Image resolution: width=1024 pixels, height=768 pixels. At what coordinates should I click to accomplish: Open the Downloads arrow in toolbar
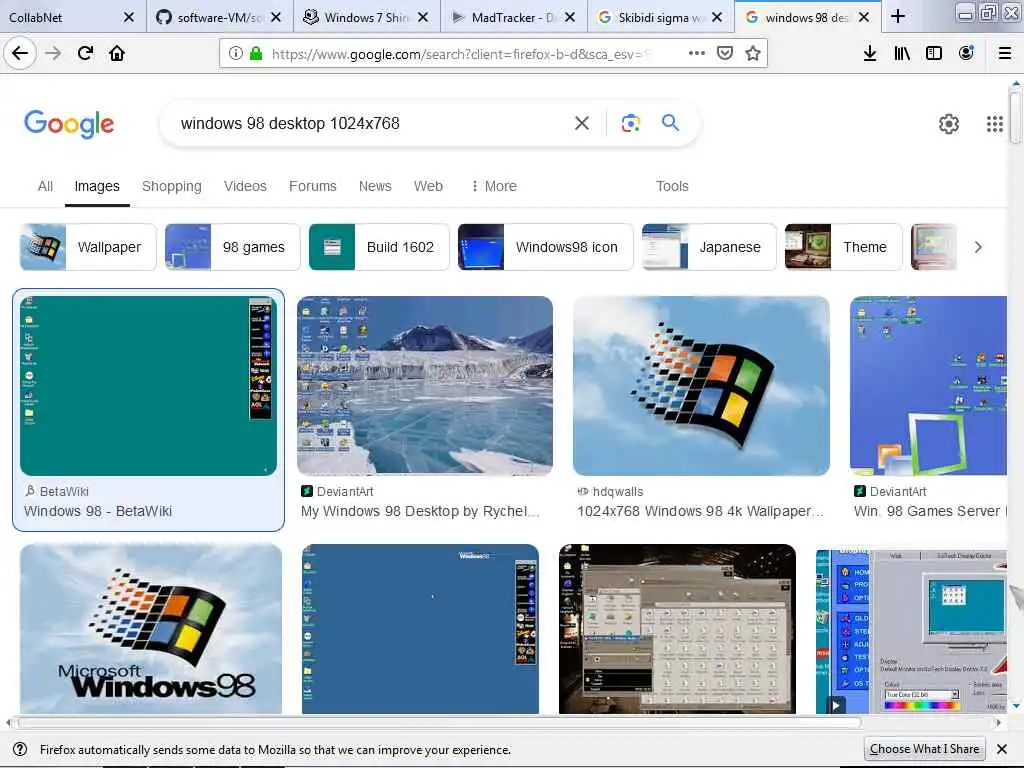[x=869, y=53]
